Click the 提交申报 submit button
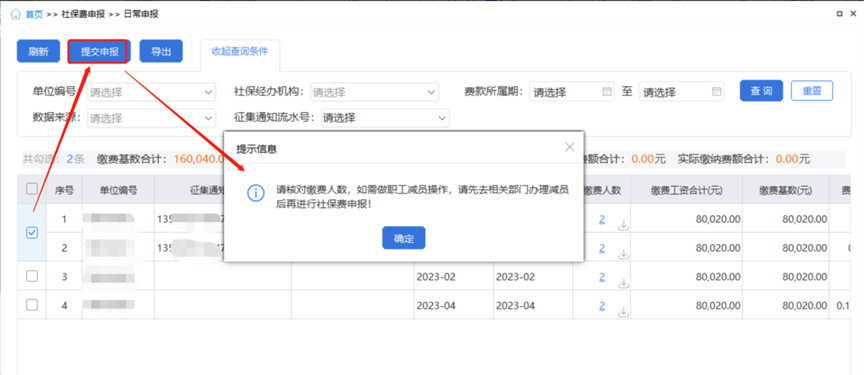864x375 pixels. 99,52
